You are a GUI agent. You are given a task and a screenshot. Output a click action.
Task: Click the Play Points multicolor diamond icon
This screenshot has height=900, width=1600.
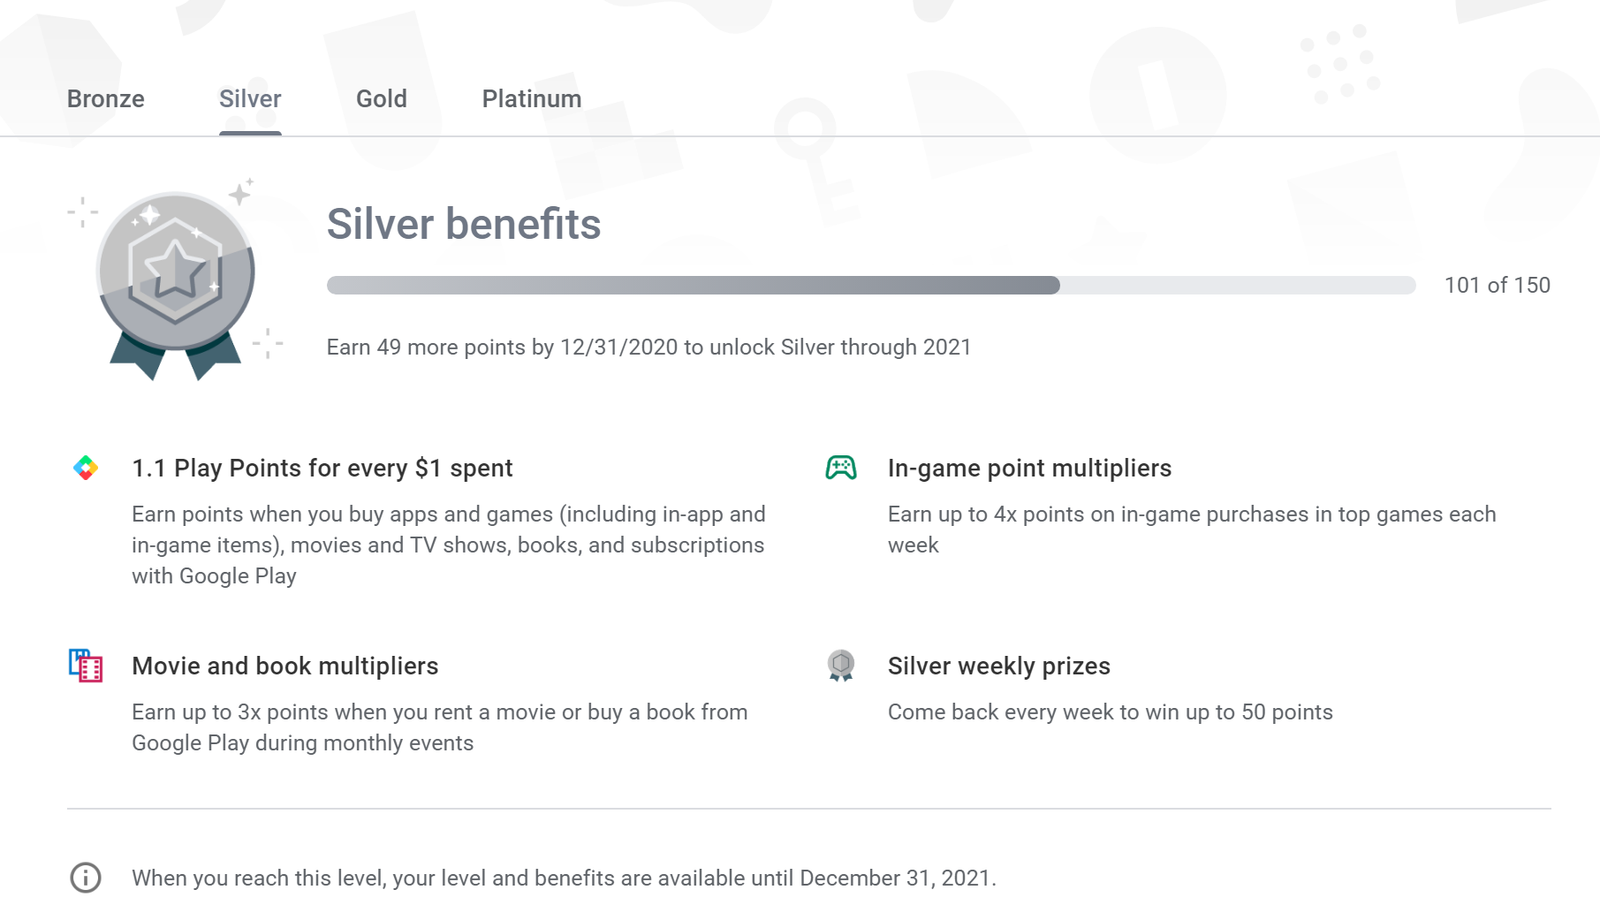(85, 467)
